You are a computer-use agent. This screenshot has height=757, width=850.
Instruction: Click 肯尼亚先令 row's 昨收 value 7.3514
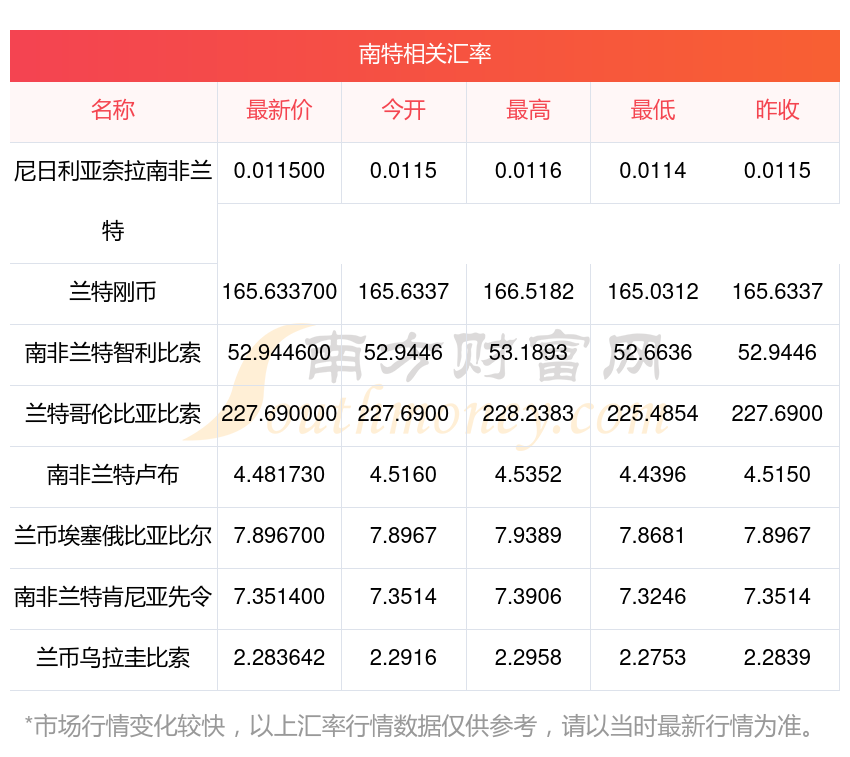(x=777, y=597)
